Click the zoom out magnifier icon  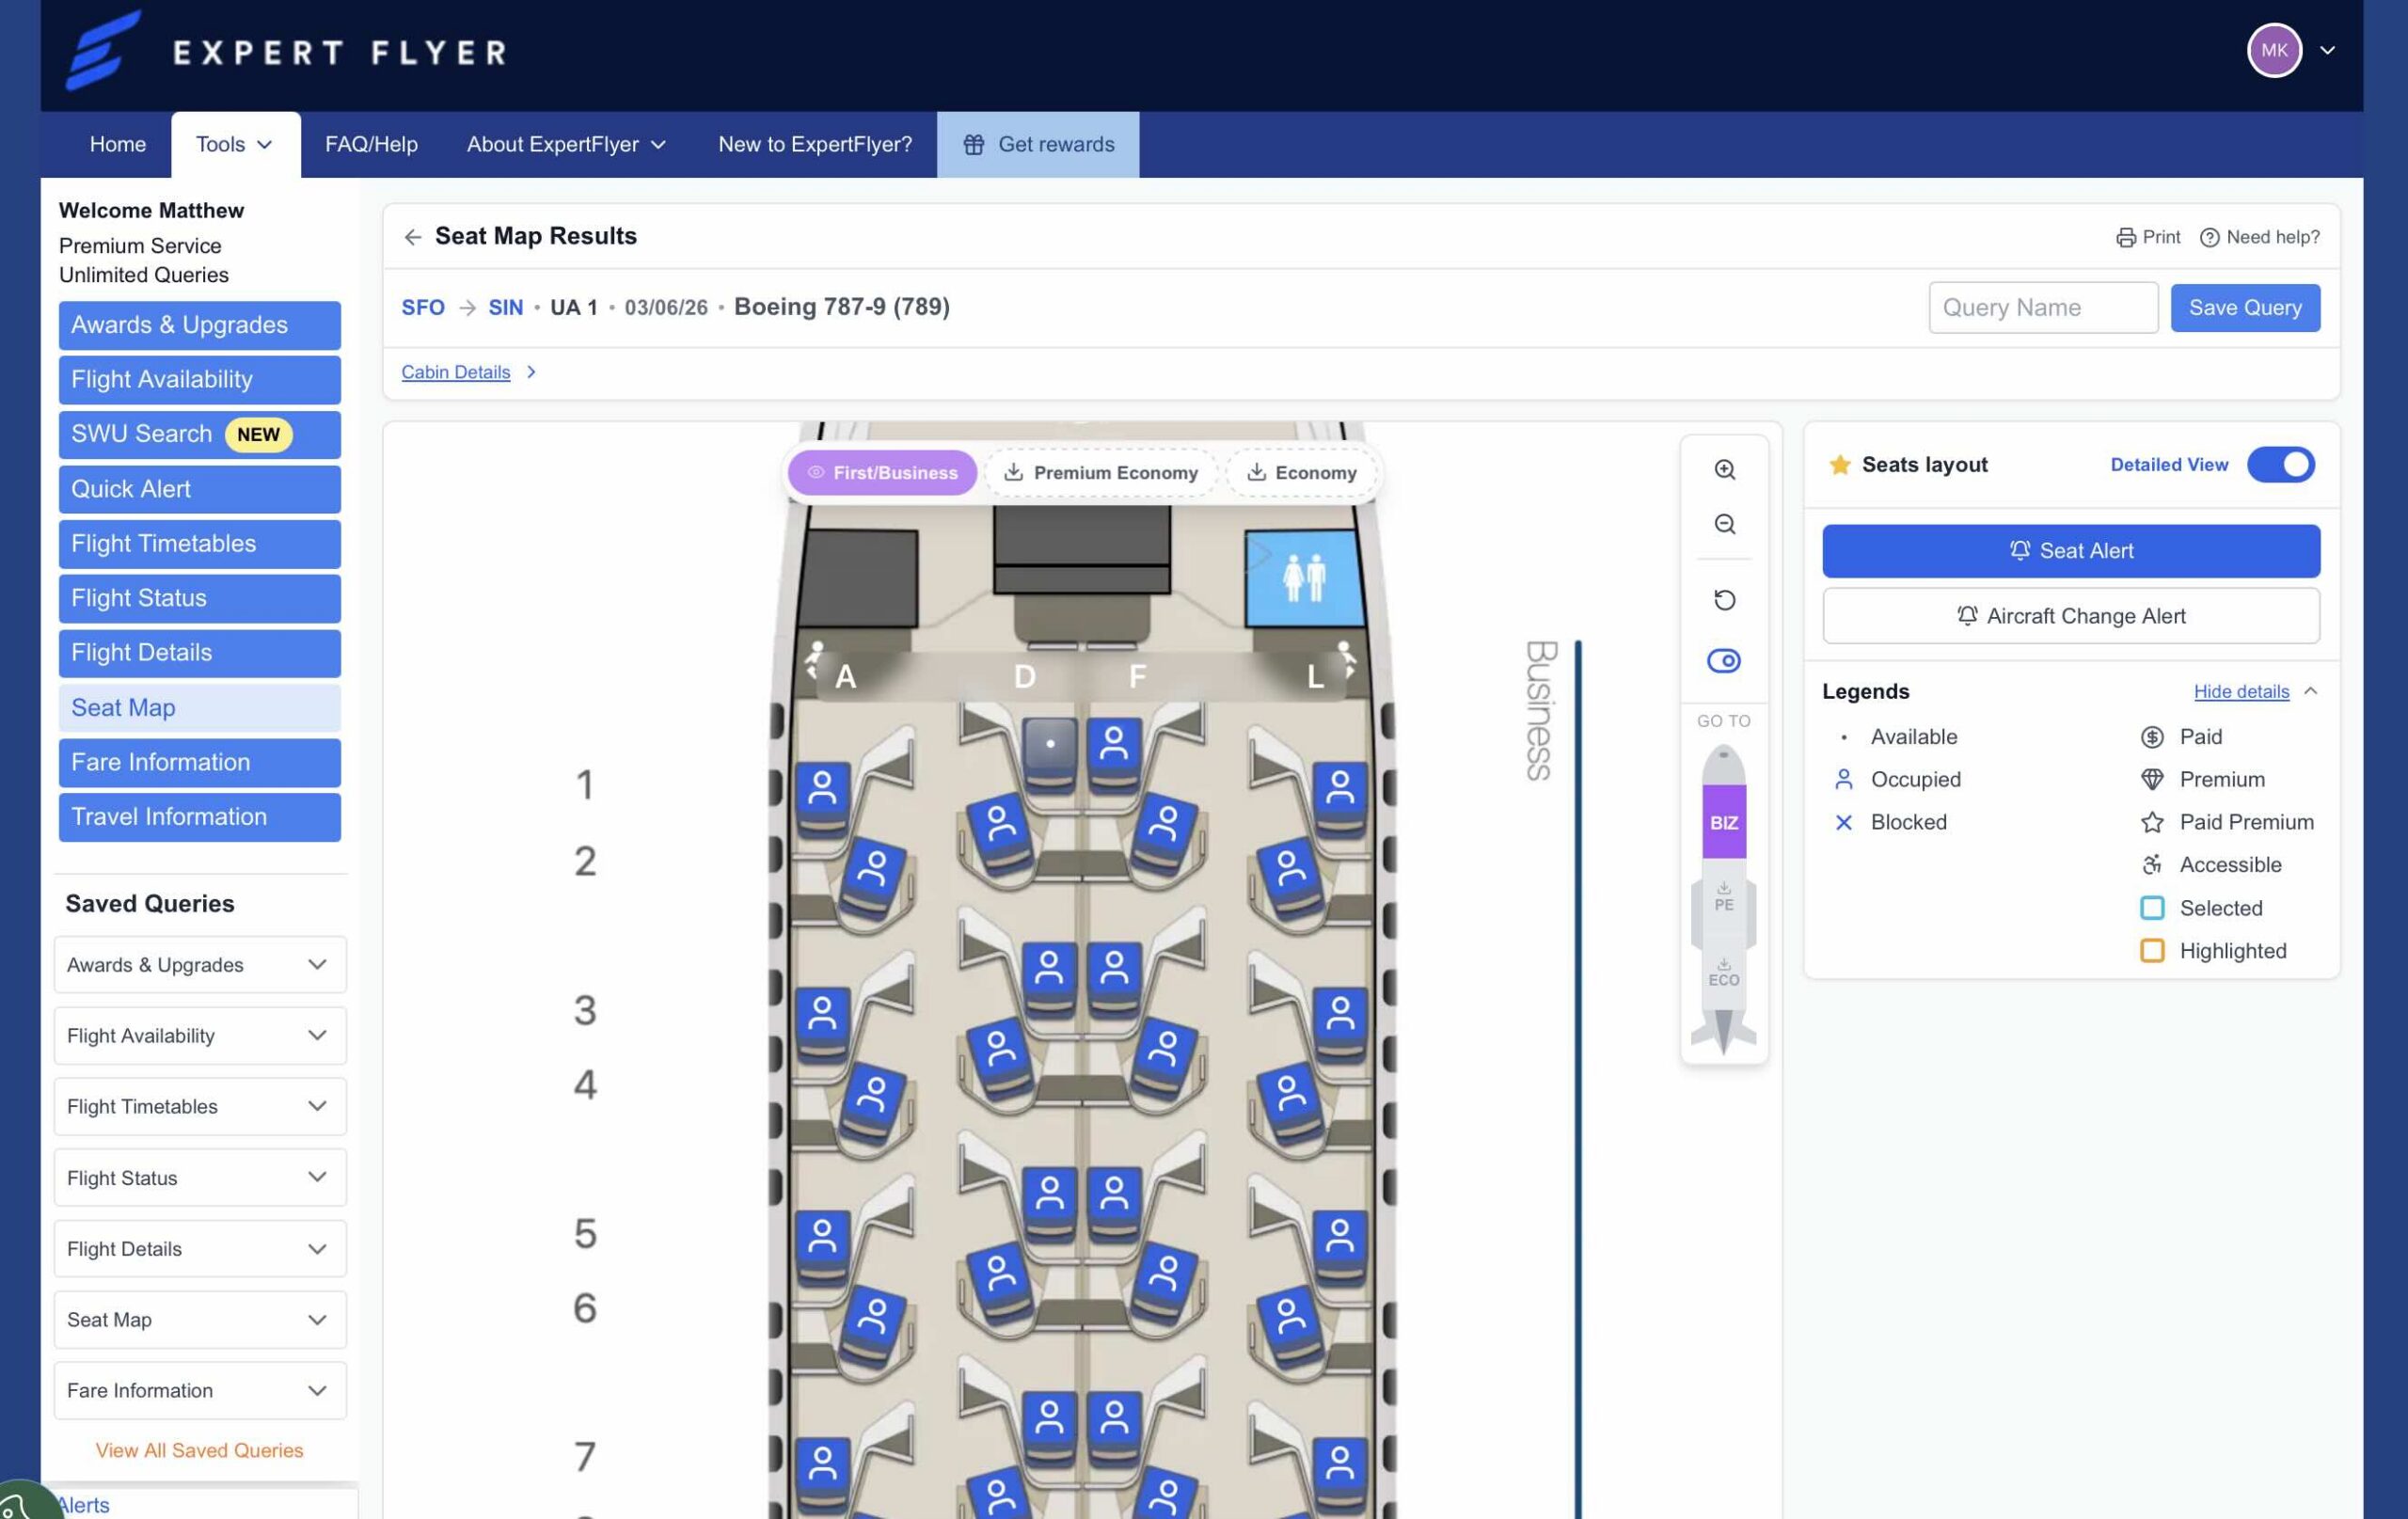1724,524
